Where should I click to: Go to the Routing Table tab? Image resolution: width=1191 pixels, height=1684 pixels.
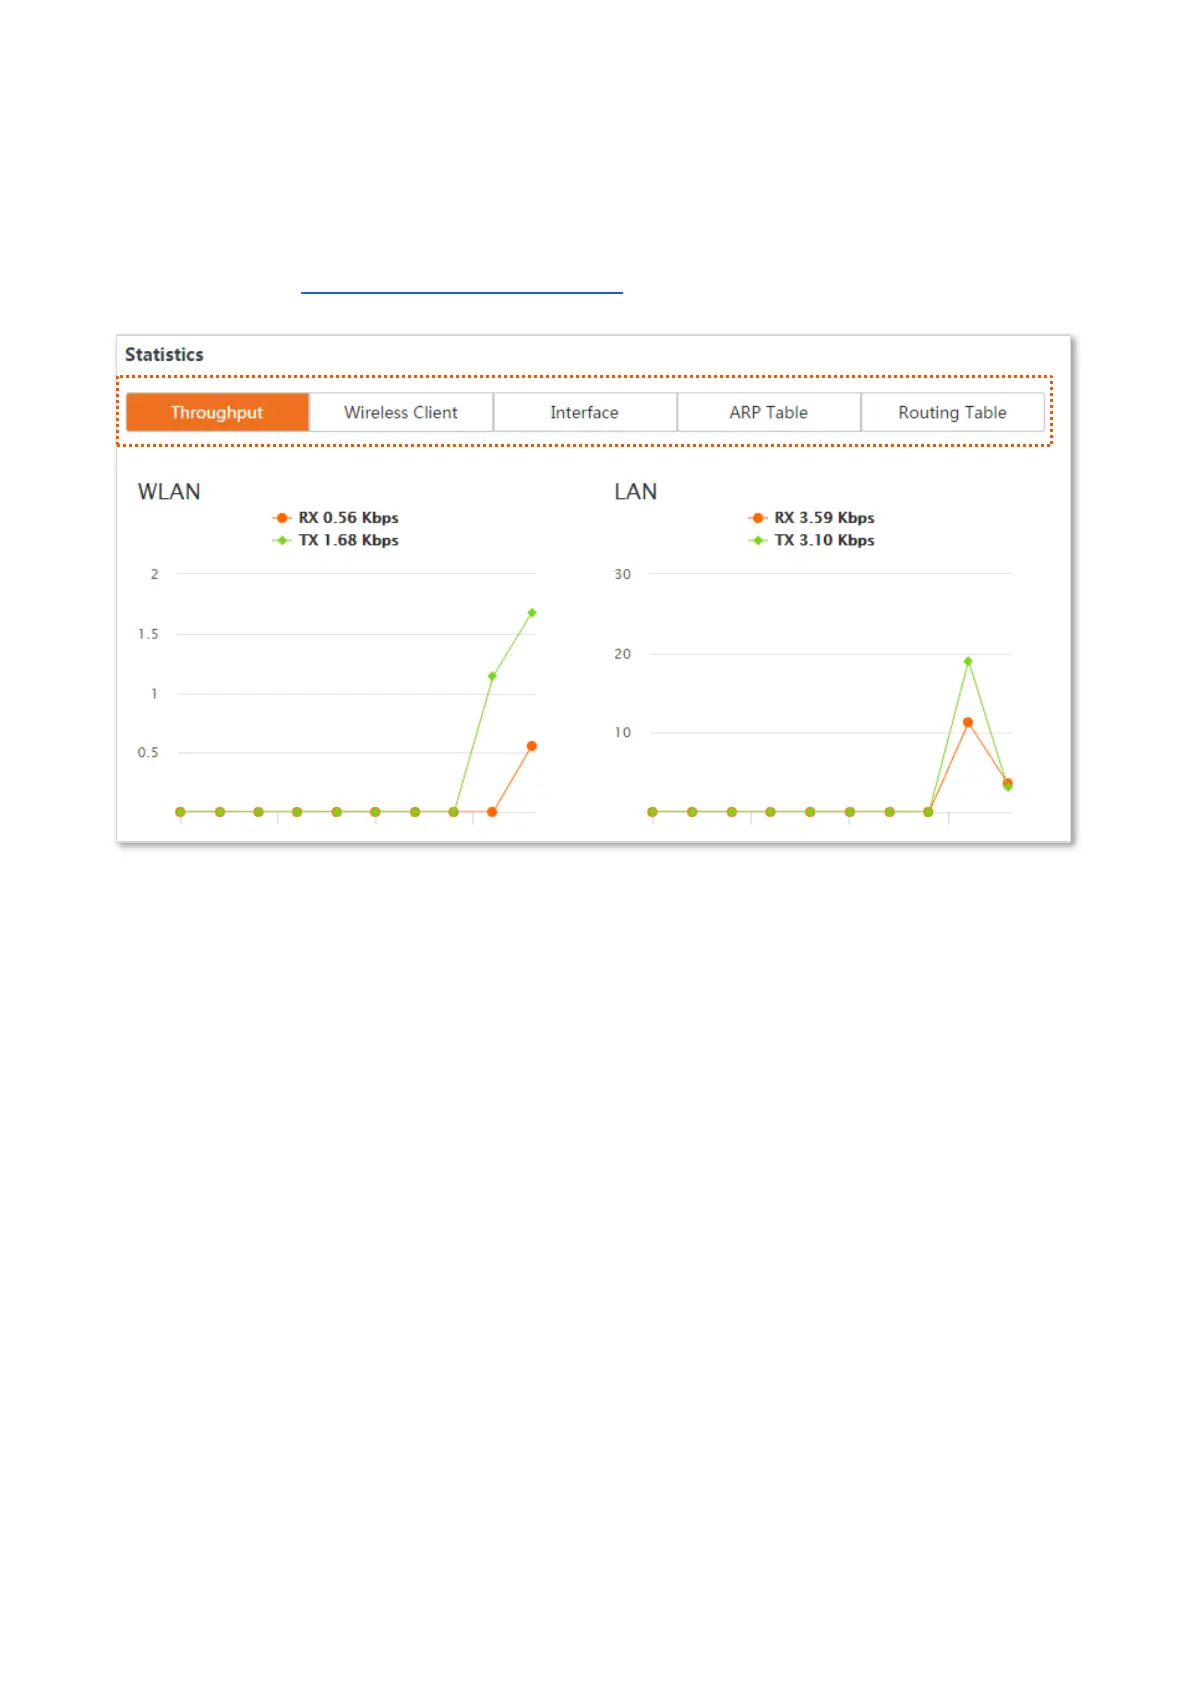[953, 412]
